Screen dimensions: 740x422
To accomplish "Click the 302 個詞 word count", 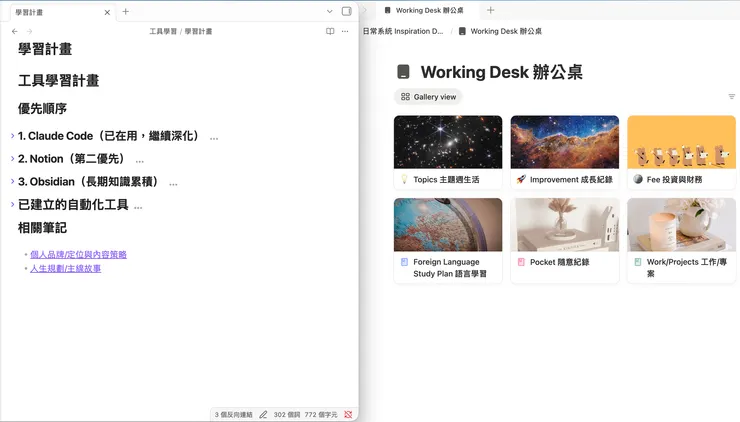I will point(287,414).
